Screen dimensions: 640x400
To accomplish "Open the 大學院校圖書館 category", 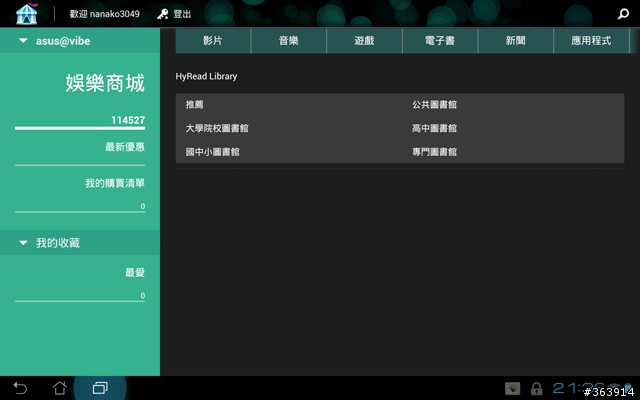I will (217, 128).
